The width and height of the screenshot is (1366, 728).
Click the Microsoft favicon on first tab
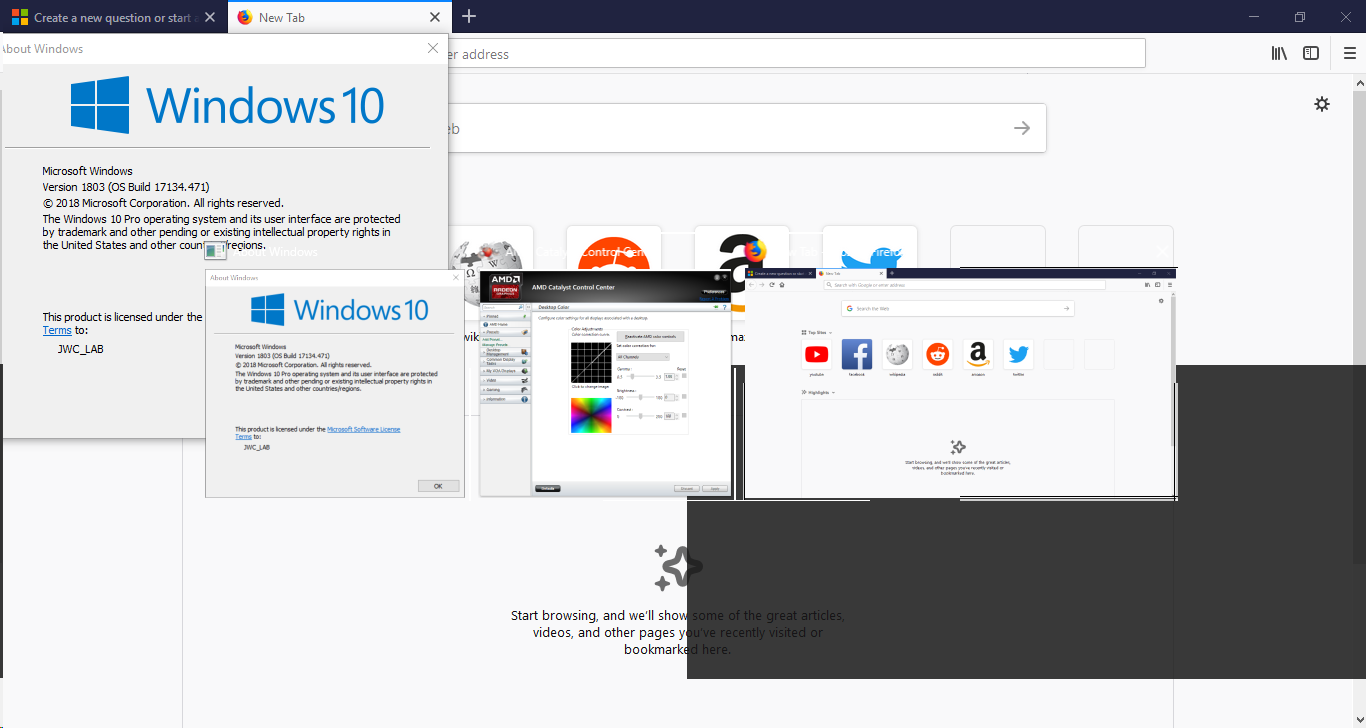tap(19, 17)
